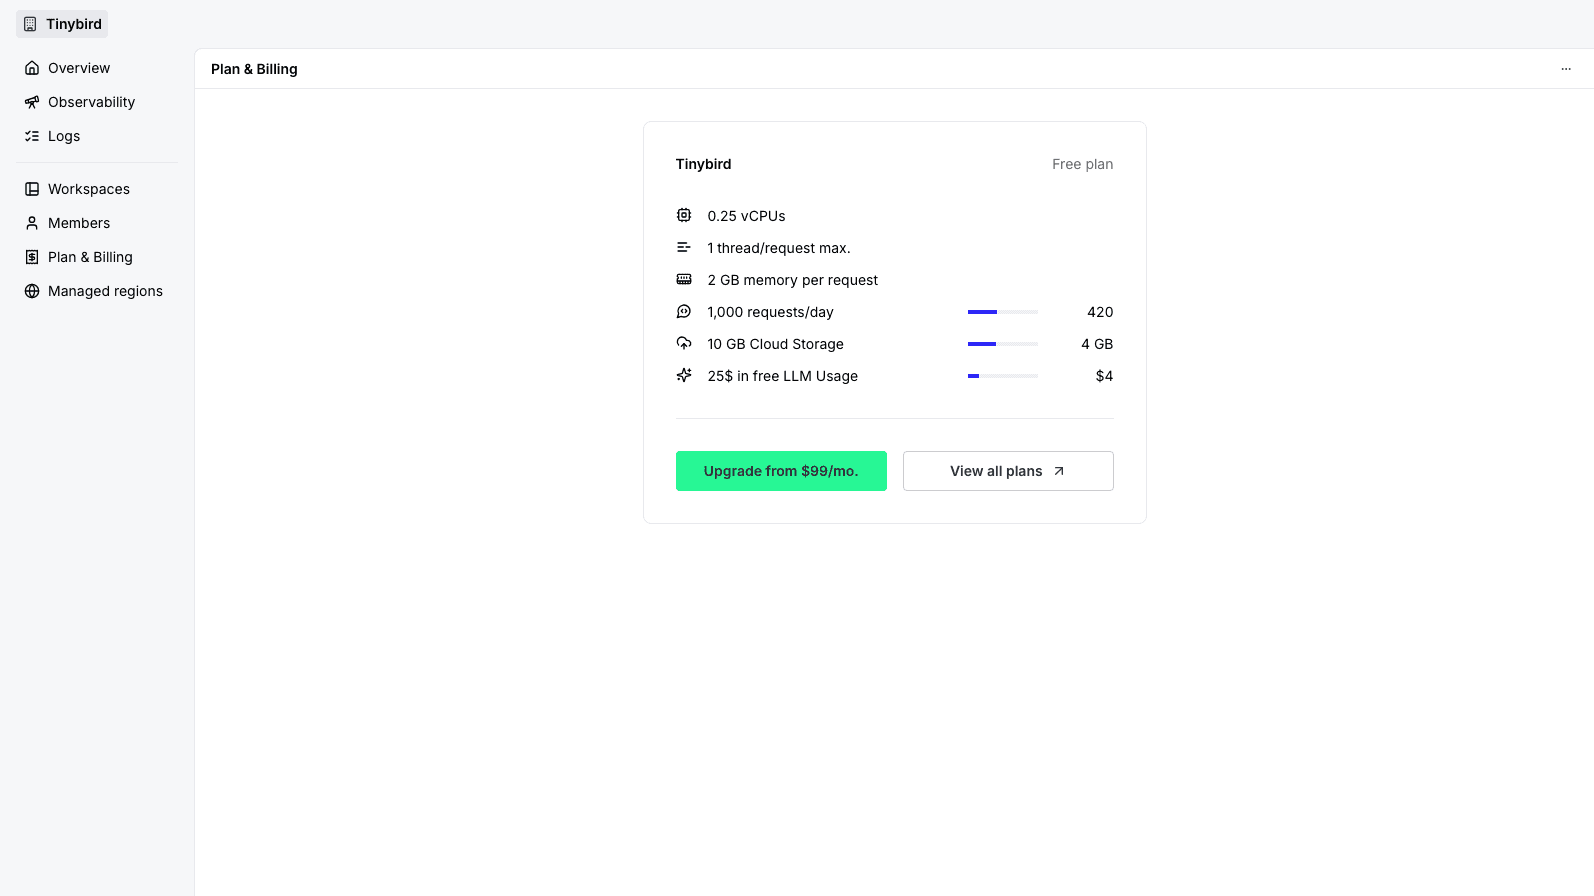
Task: Click the Observability telescope icon
Action: pyautogui.click(x=32, y=102)
